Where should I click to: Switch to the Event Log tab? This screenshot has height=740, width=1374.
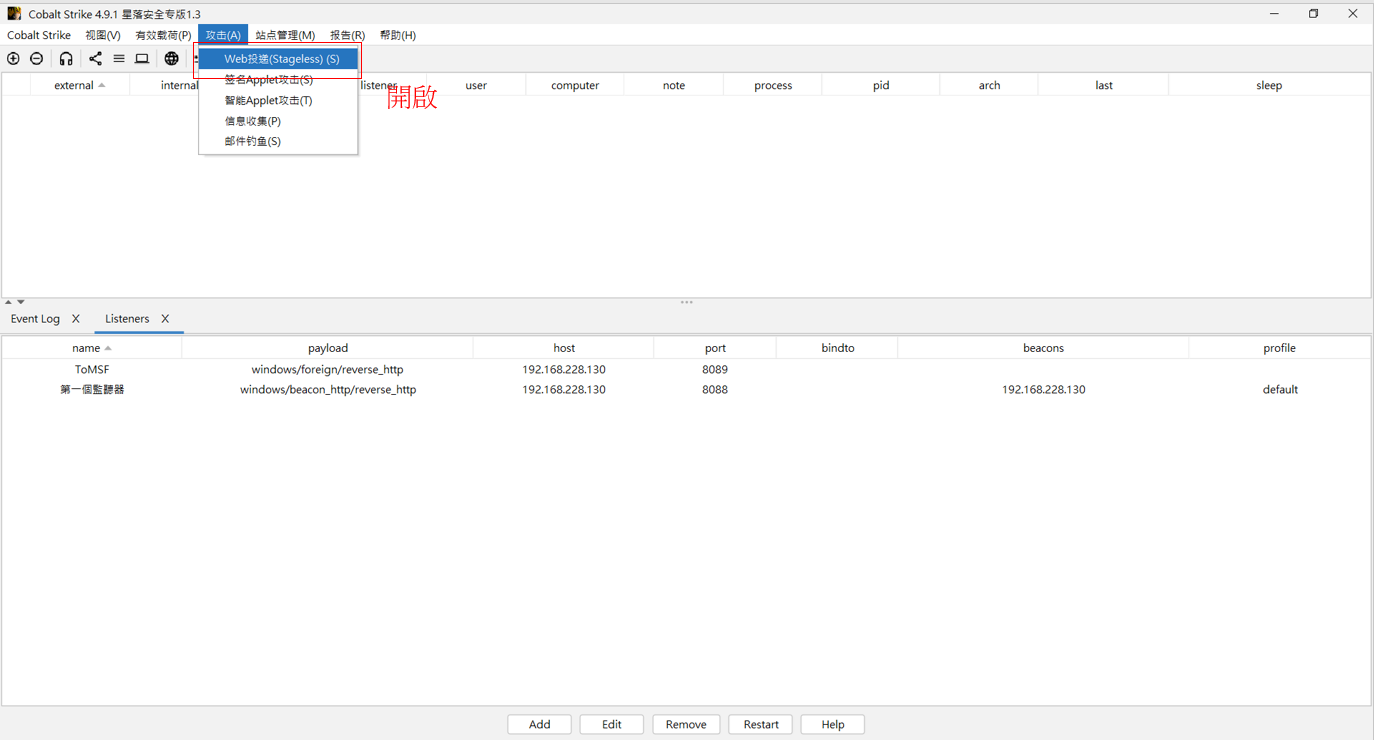pyautogui.click(x=35, y=319)
